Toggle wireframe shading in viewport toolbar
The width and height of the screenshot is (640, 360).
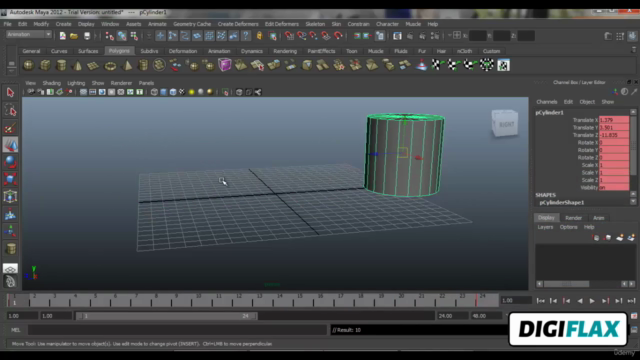tap(154, 92)
